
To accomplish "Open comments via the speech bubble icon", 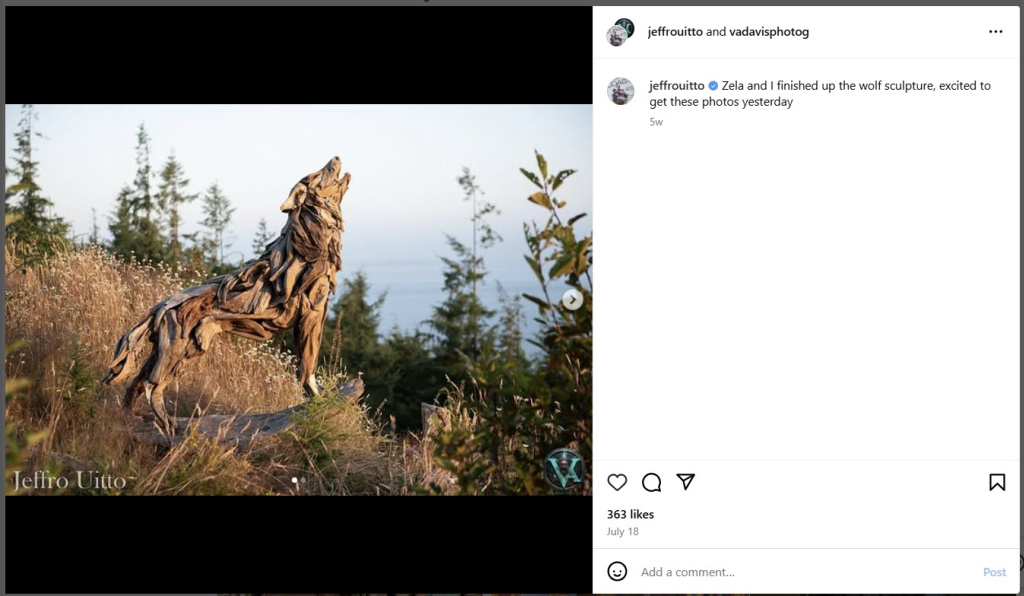I will coord(652,482).
